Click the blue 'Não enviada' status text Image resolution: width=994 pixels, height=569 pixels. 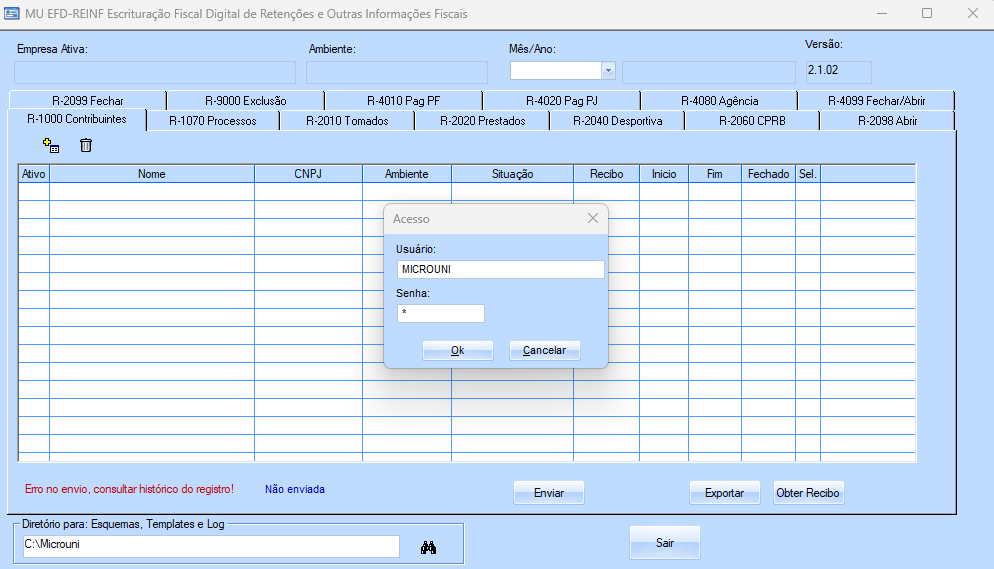pos(295,489)
